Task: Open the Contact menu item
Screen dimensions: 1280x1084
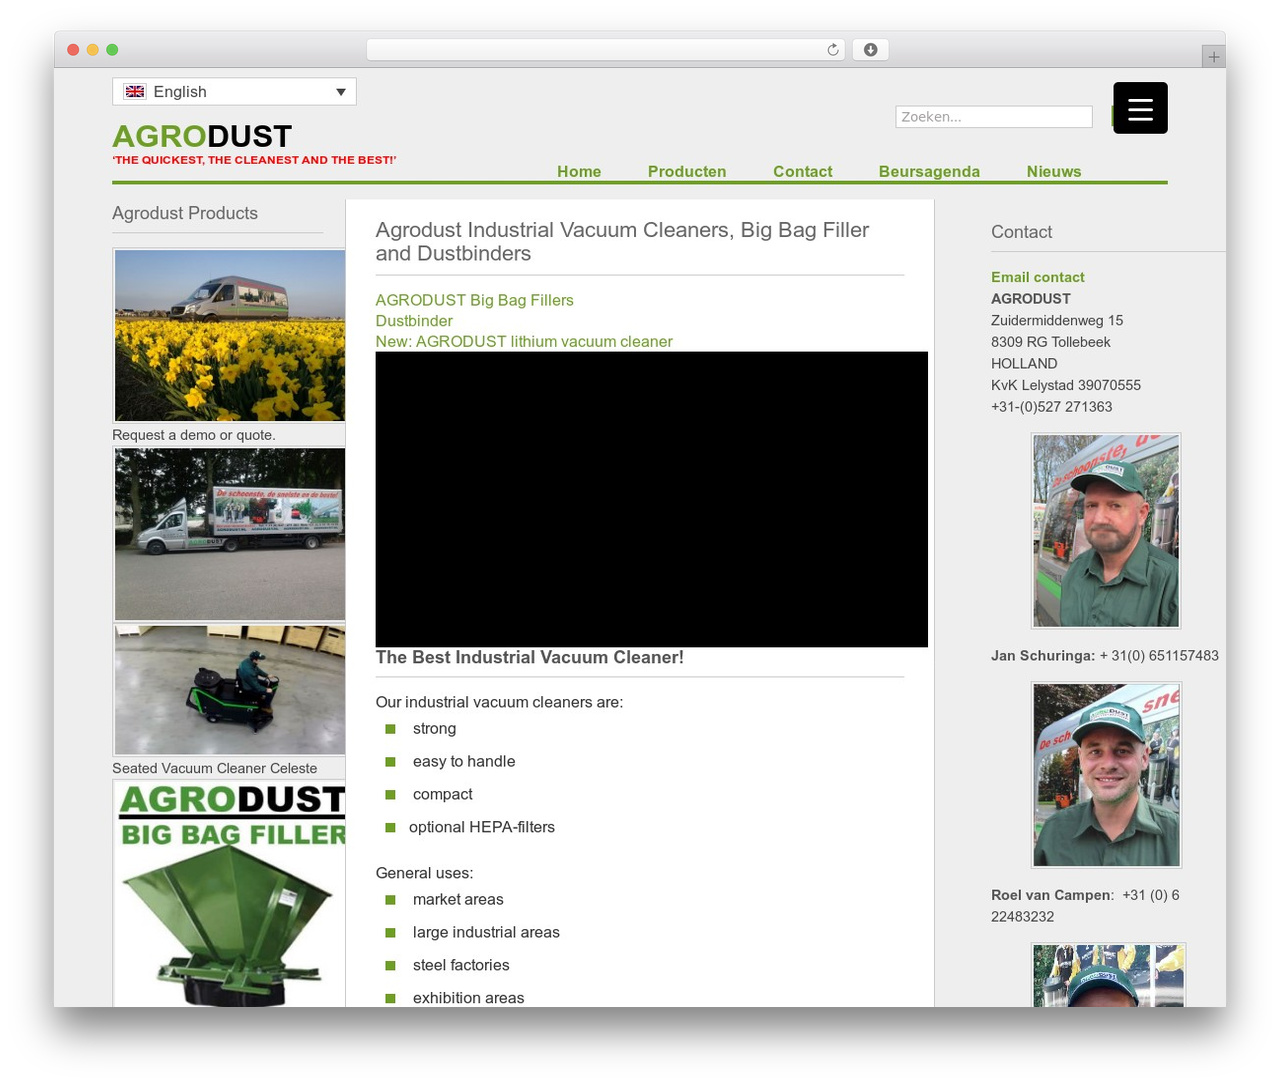Action: [x=802, y=171]
